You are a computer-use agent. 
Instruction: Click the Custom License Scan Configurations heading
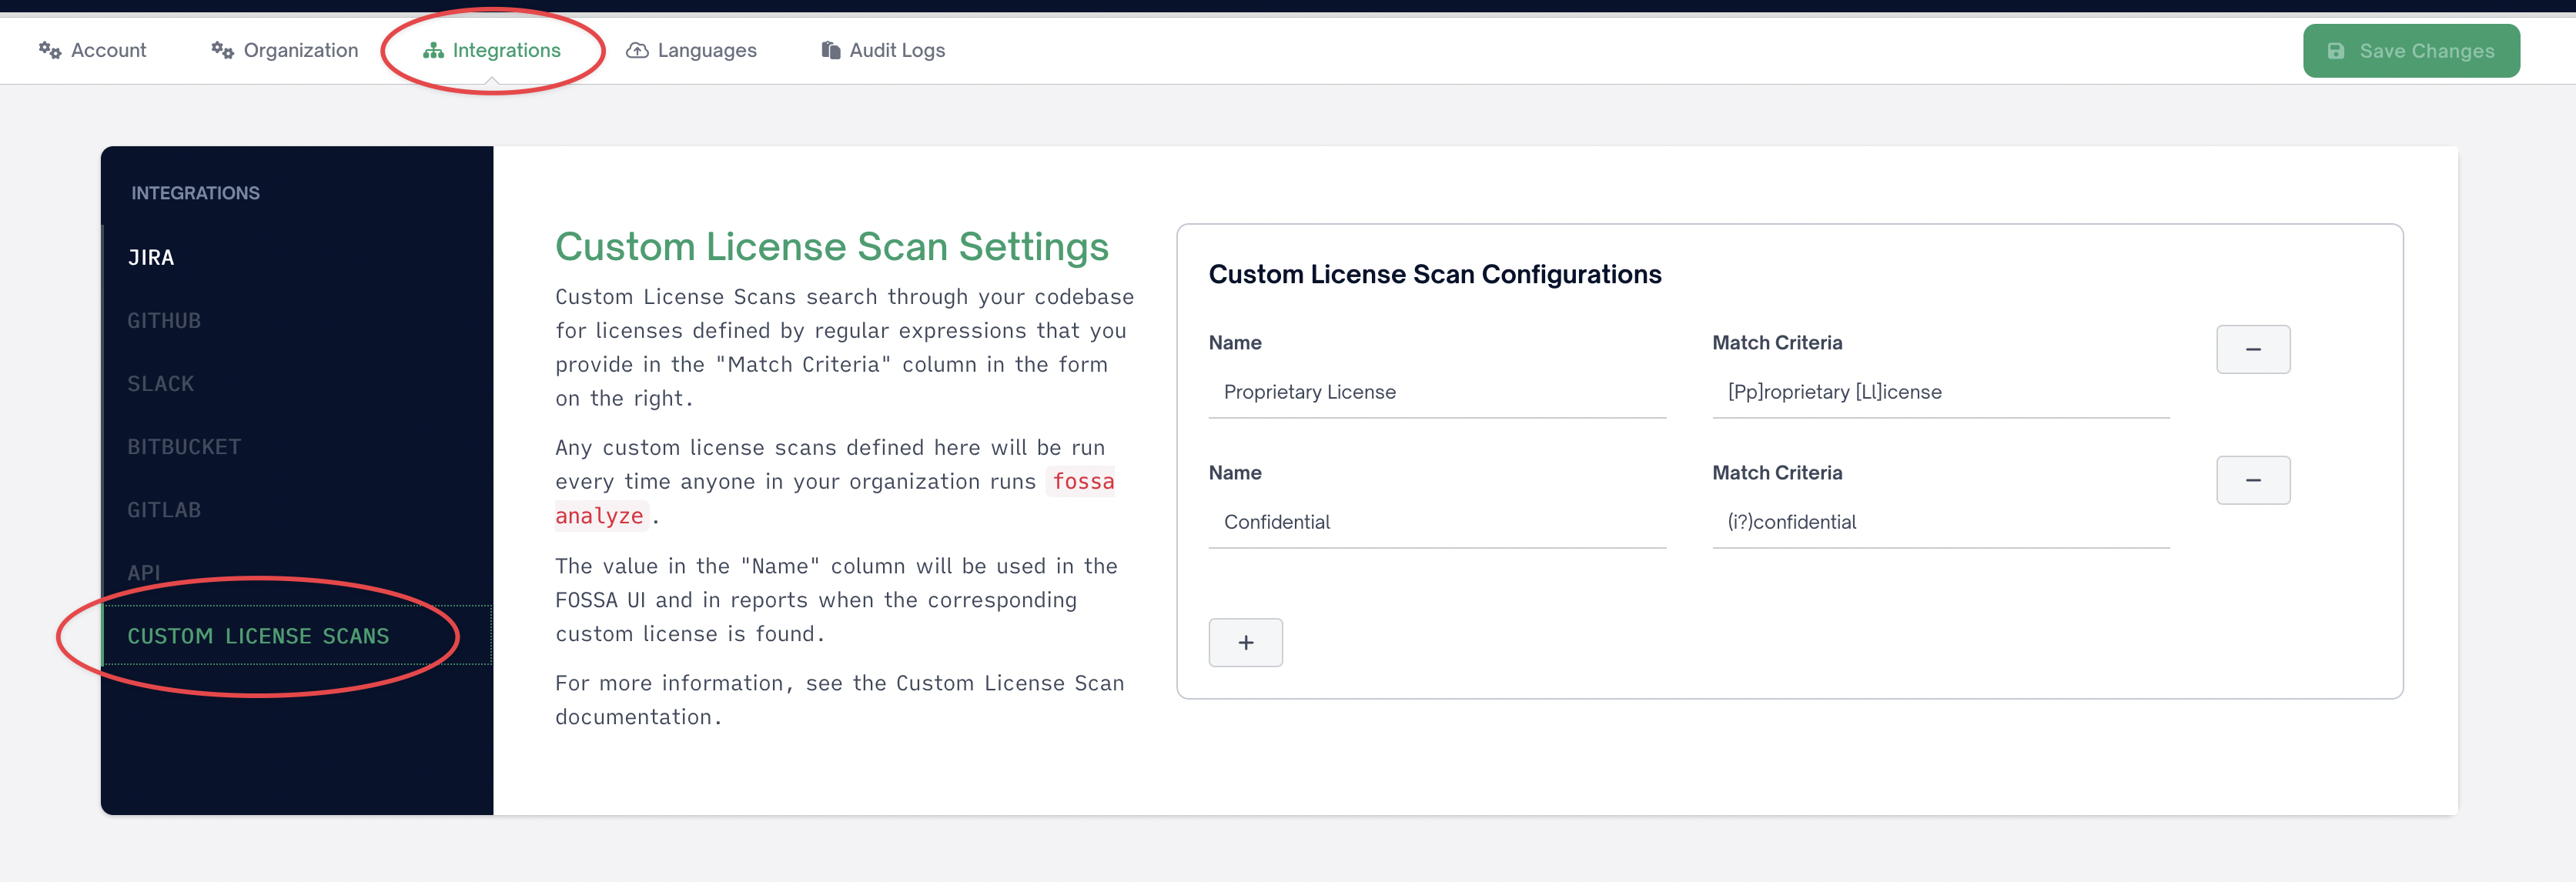tap(1434, 275)
